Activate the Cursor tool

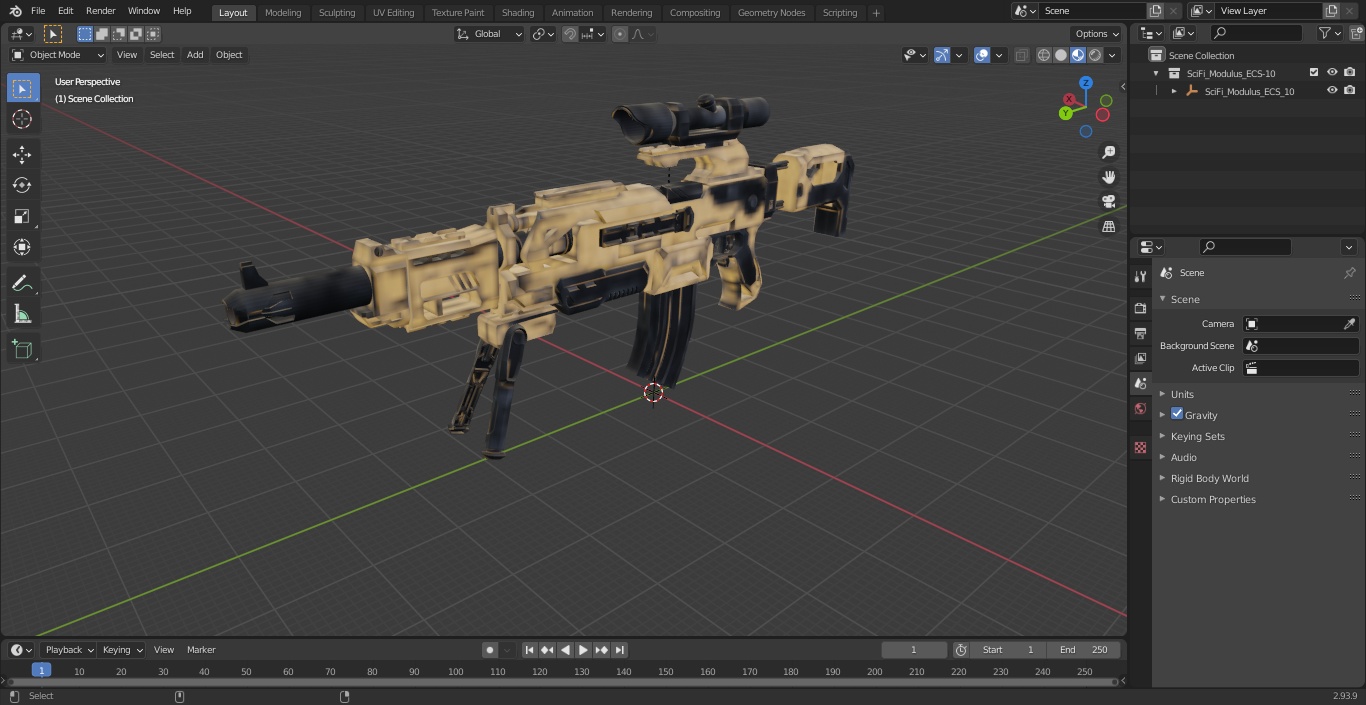coord(22,119)
